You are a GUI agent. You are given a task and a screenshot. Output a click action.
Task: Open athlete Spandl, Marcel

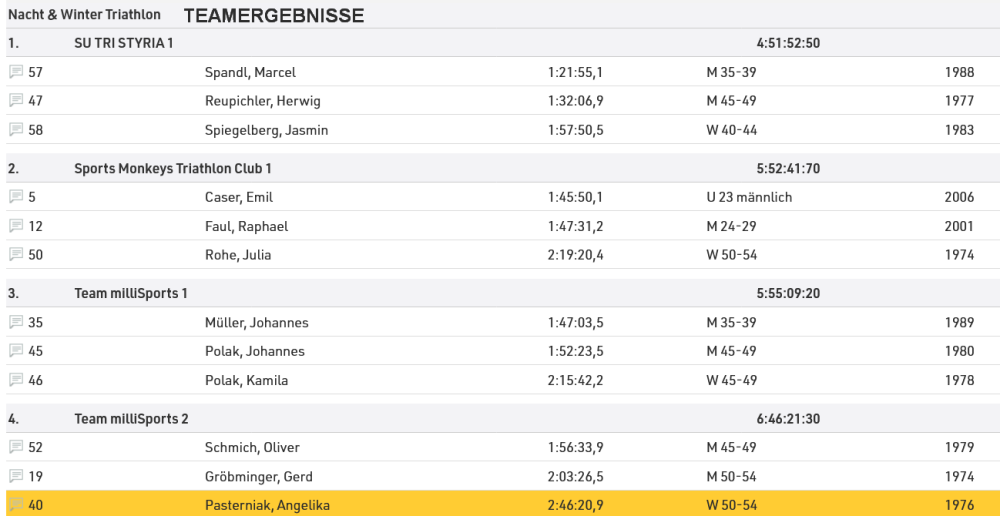(x=250, y=72)
